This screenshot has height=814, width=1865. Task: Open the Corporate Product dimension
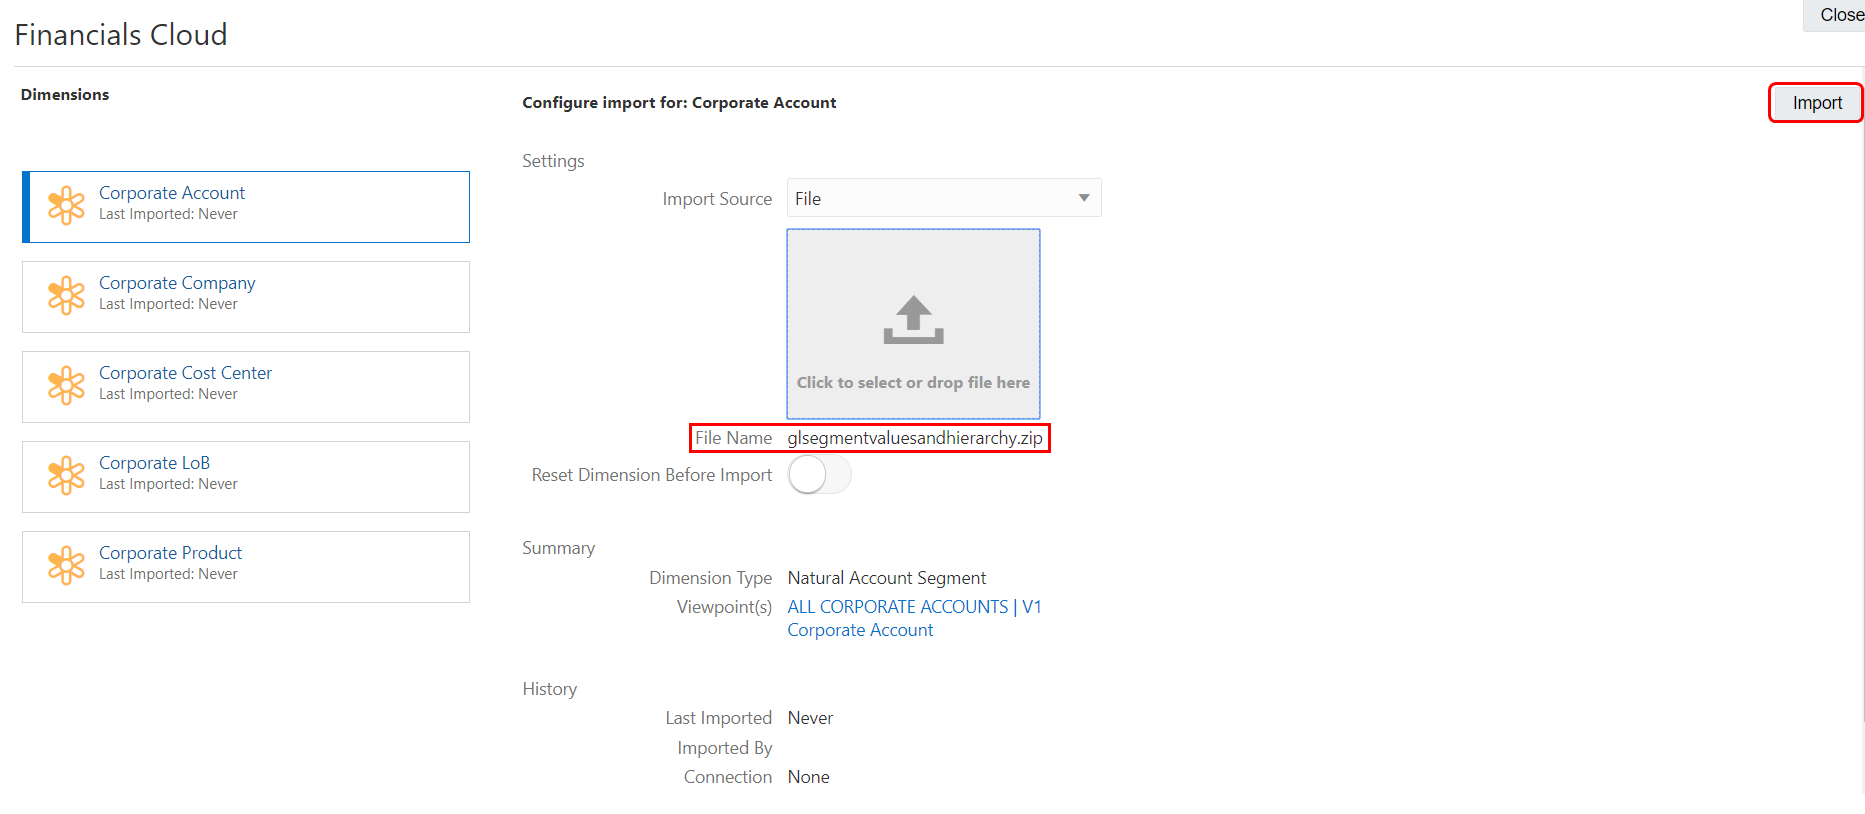[x=170, y=553]
